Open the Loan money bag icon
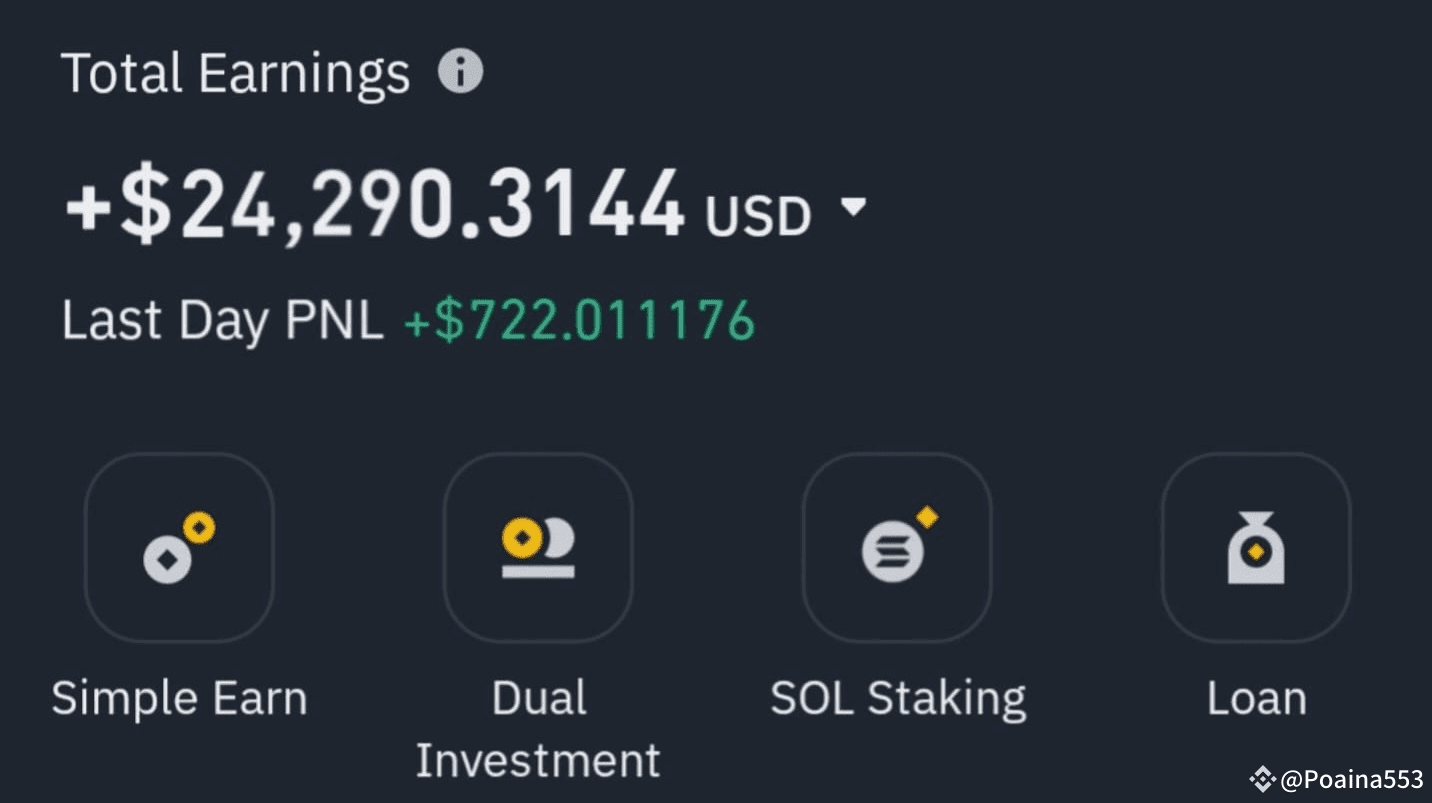This screenshot has width=1432, height=803. [1256, 547]
